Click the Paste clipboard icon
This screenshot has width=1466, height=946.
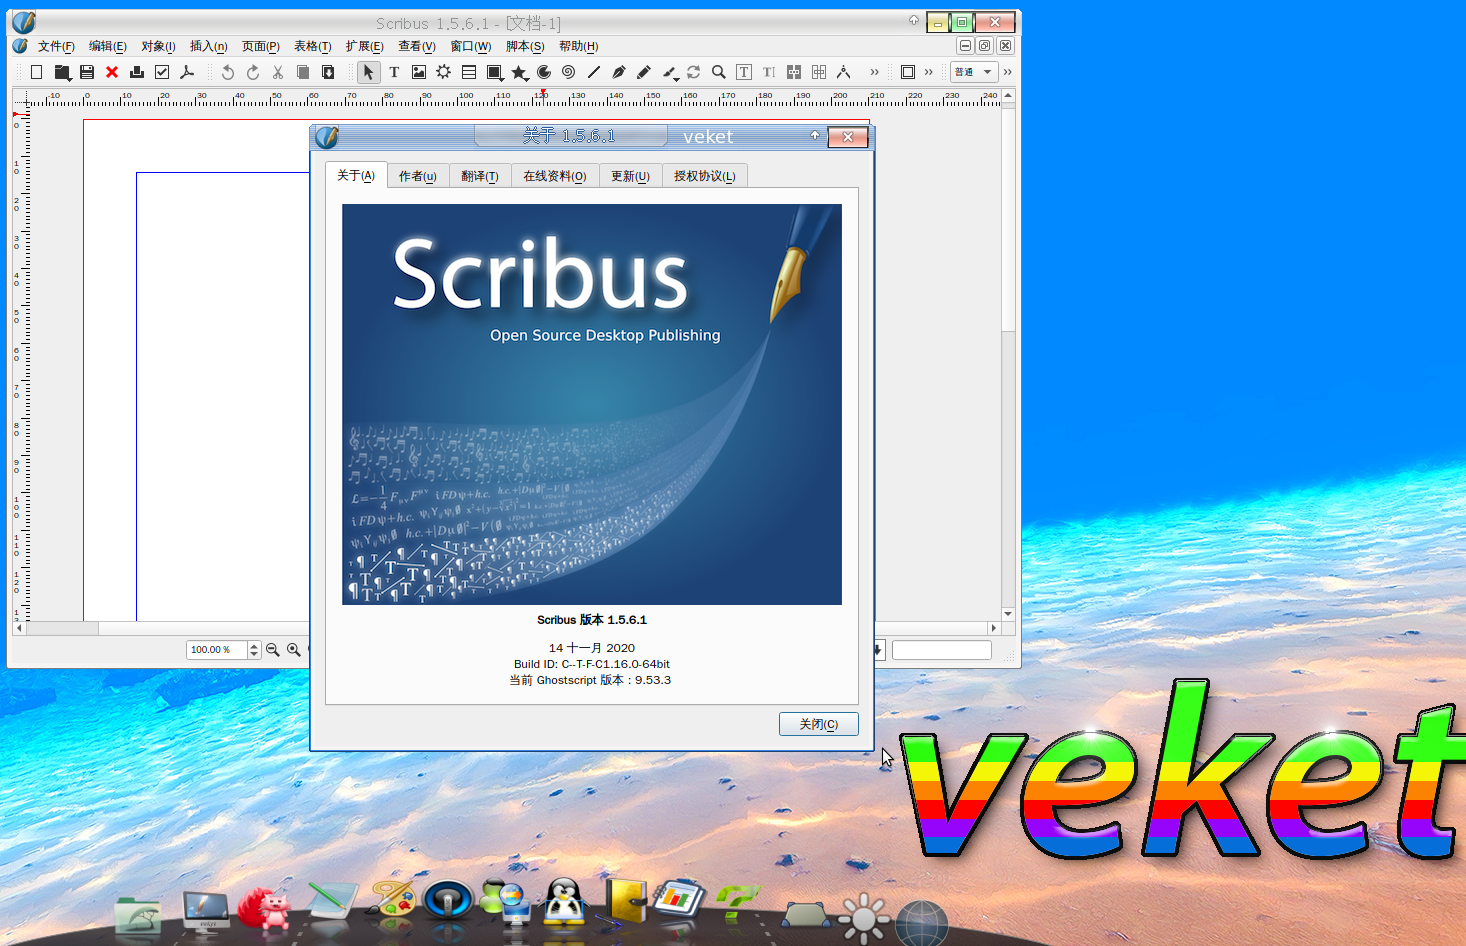pyautogui.click(x=328, y=72)
